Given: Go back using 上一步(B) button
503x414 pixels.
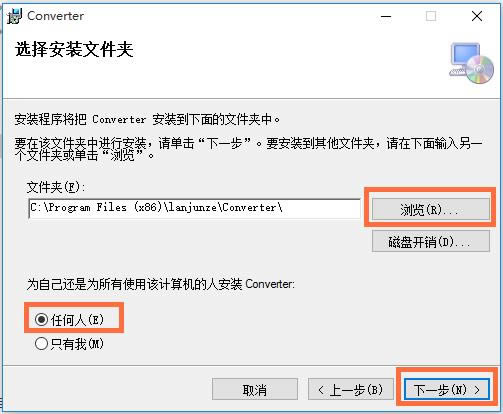Looking at the screenshot, I should (351, 389).
